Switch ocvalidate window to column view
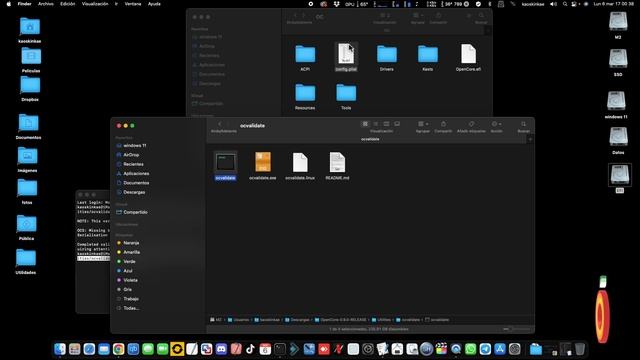Viewport: 640px width, 360px height. pos(386,124)
